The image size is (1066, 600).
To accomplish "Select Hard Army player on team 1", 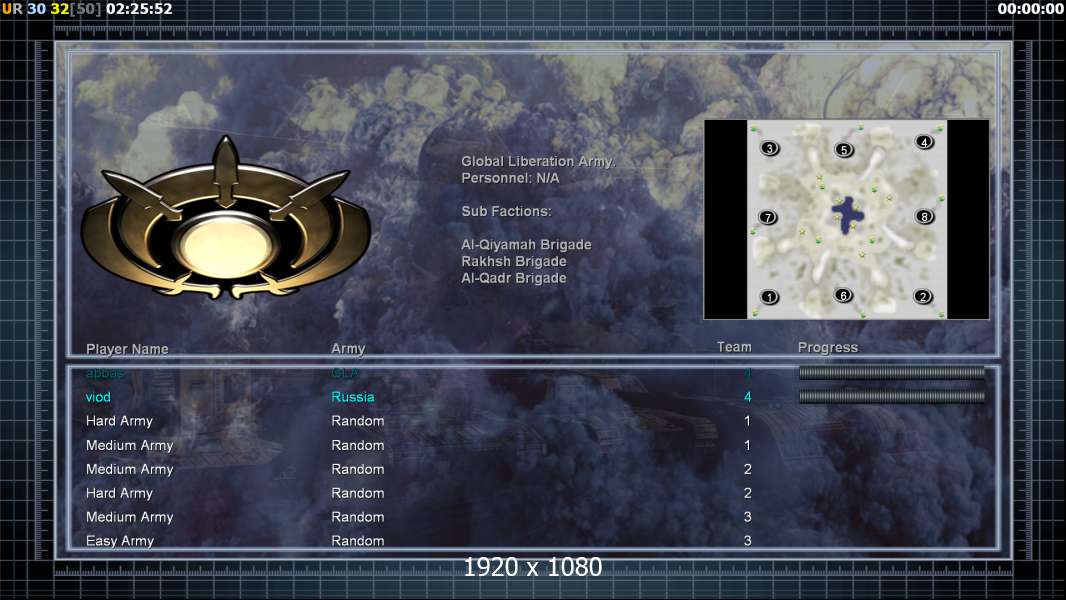I will [119, 421].
